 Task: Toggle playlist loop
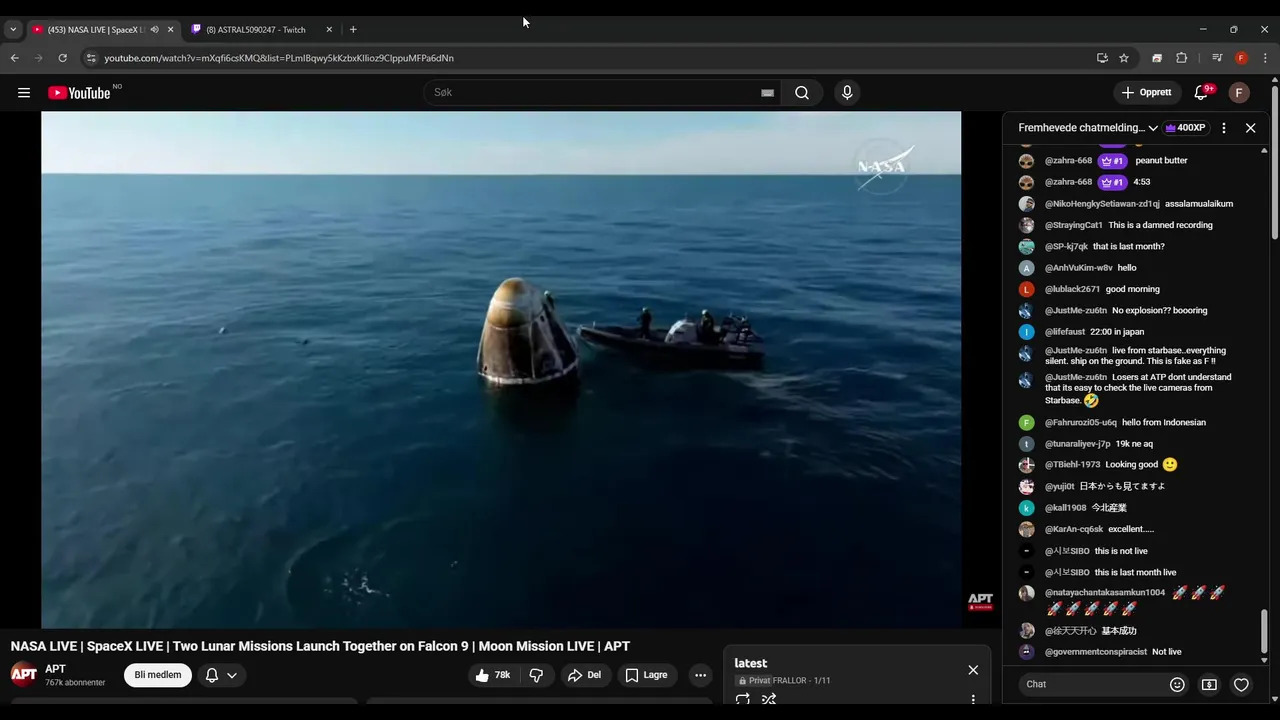click(743, 700)
